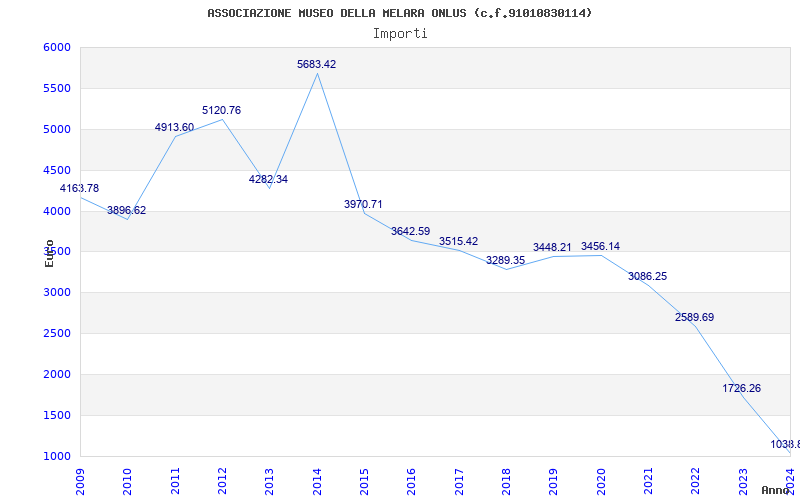Select the 2015 year tick label
800x500 pixels.
click(364, 482)
